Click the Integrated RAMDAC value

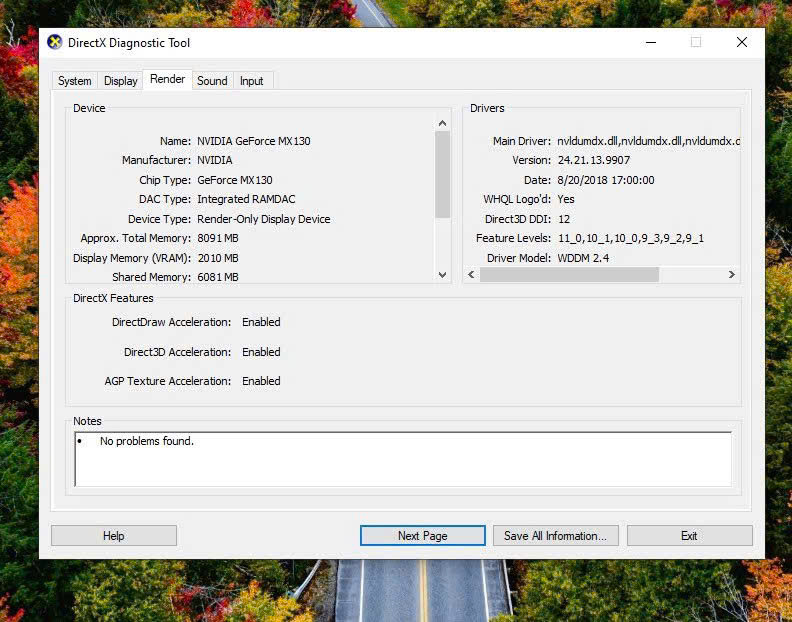246,199
